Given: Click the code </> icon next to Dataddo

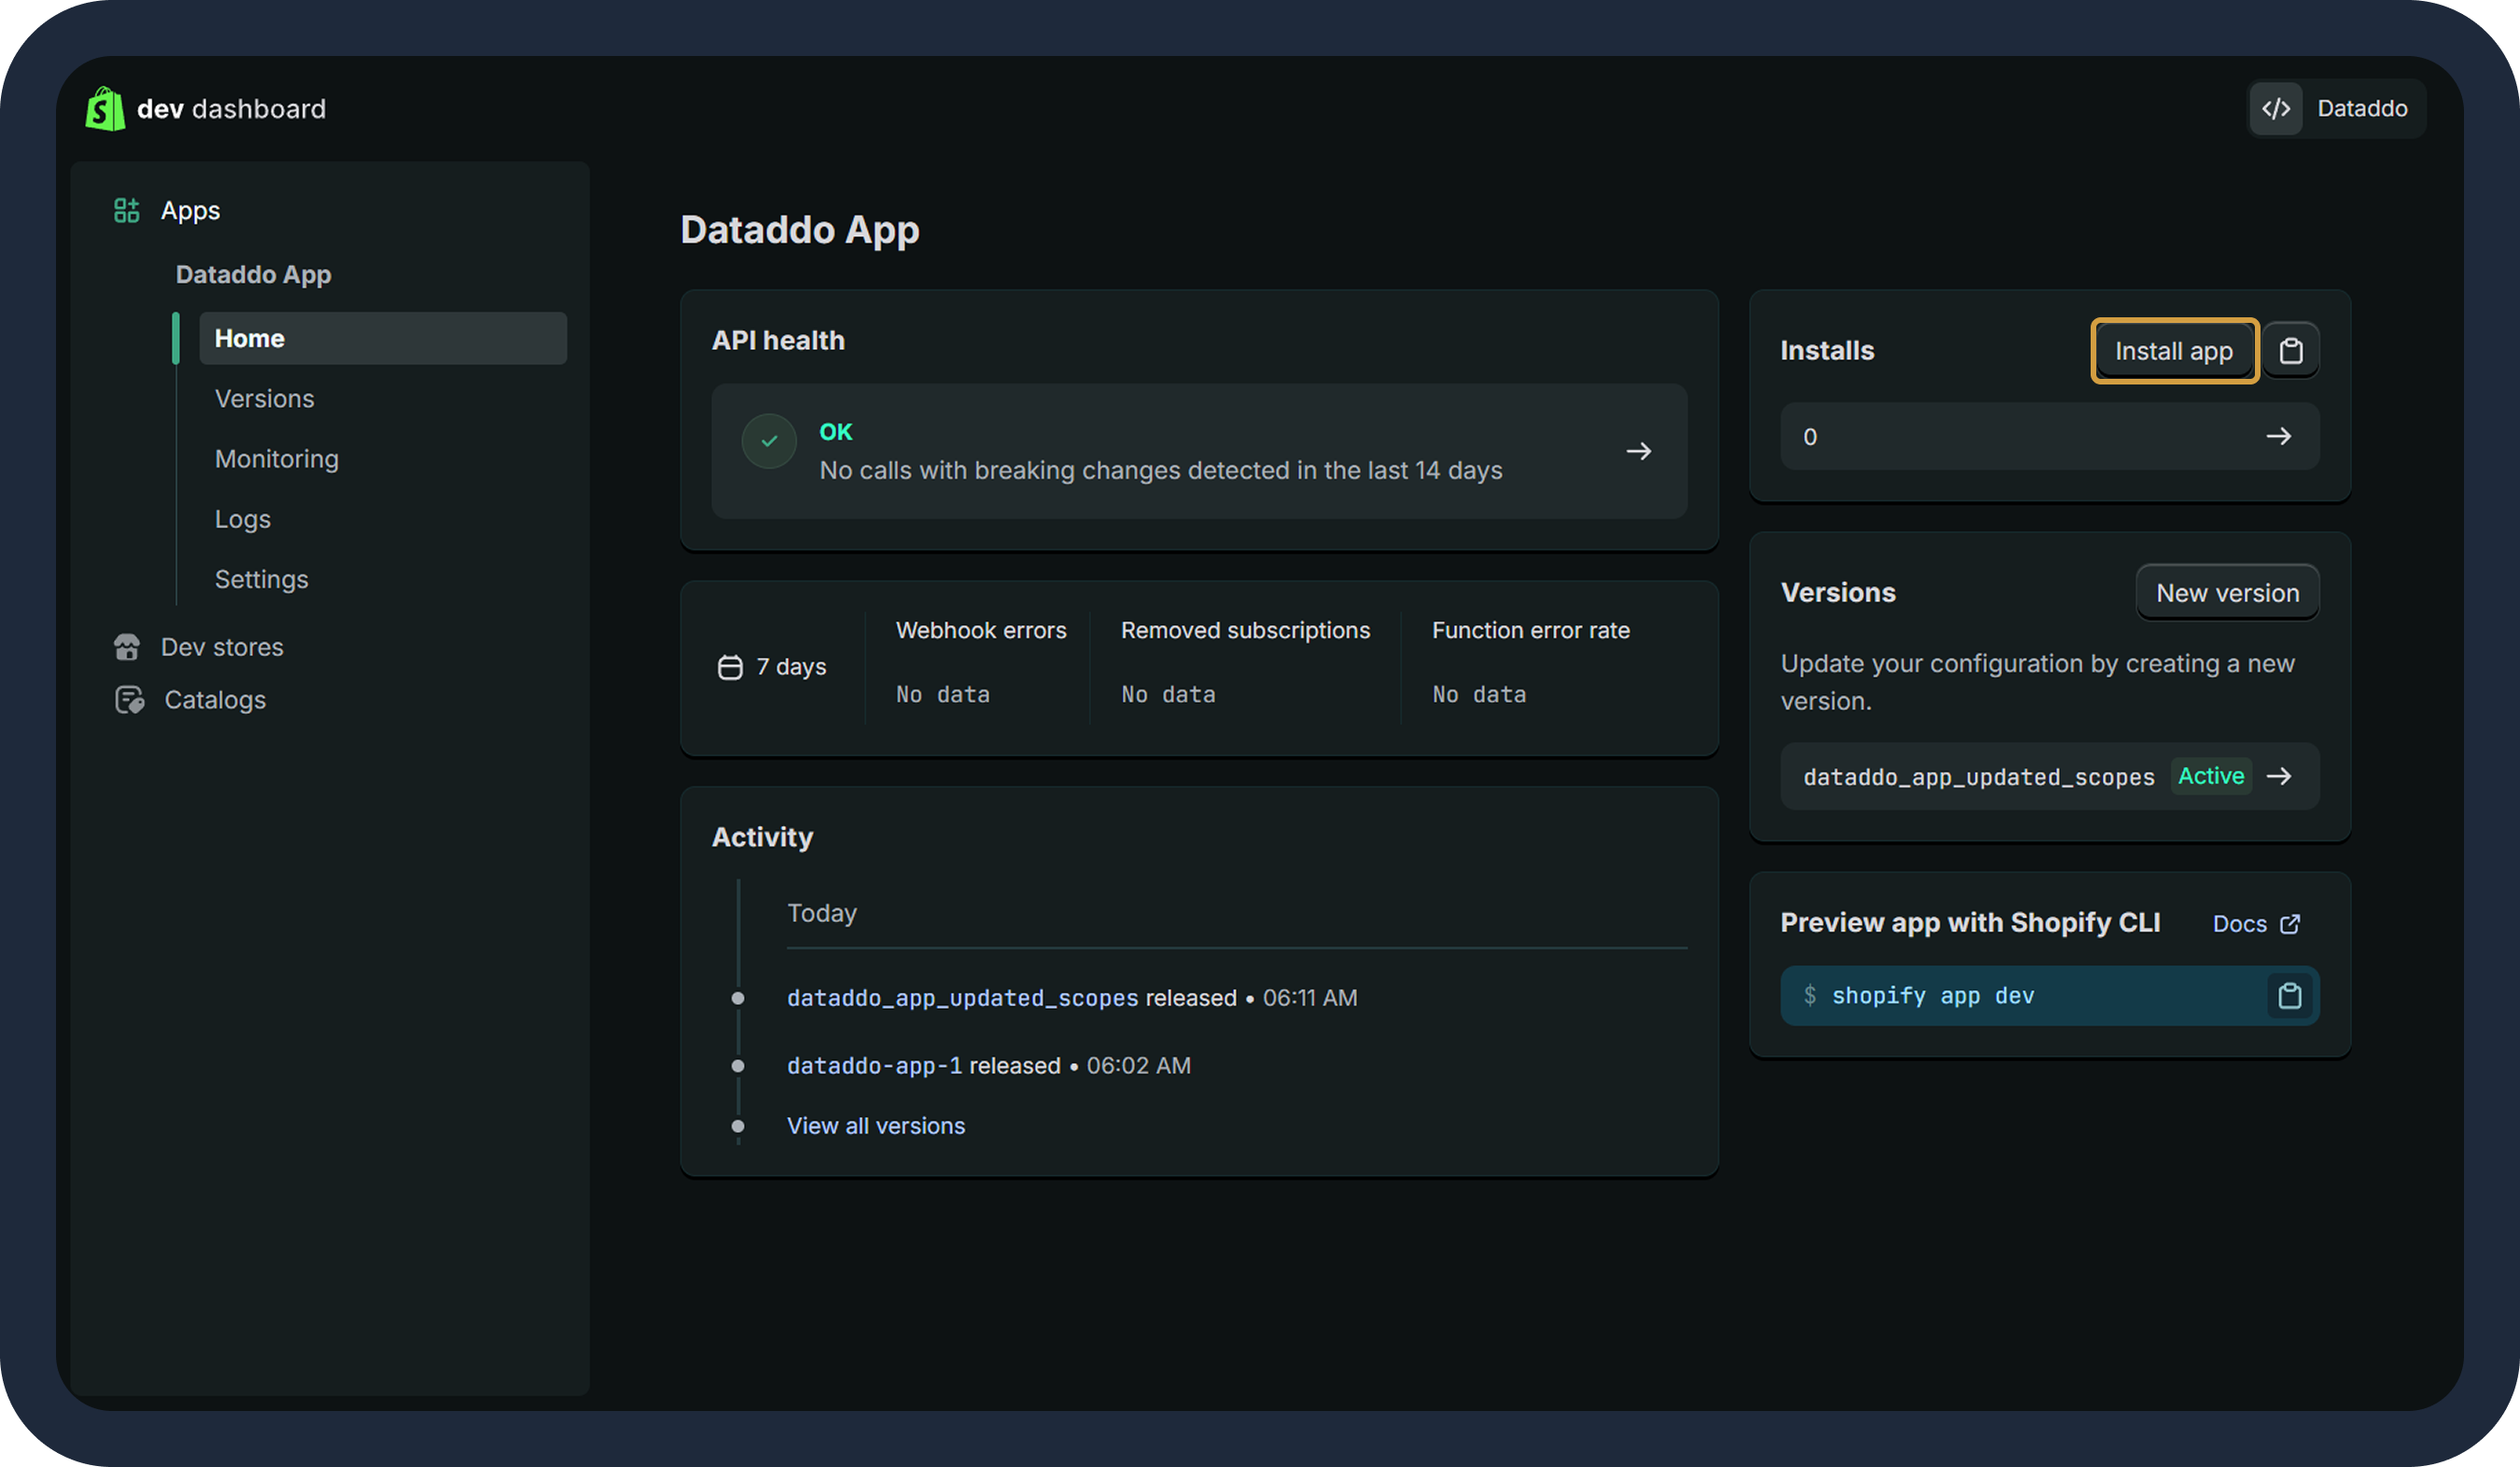Looking at the screenshot, I should [x=2277, y=108].
